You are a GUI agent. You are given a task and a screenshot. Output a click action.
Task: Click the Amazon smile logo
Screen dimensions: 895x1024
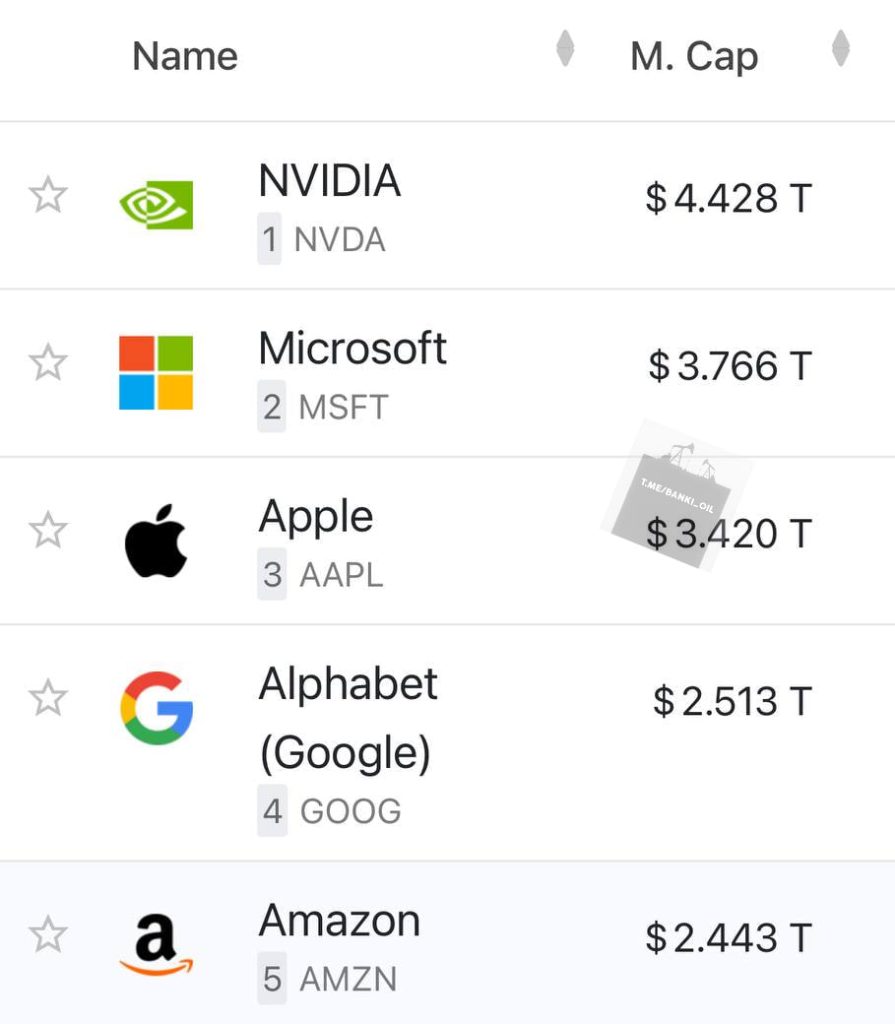pyautogui.click(x=156, y=944)
